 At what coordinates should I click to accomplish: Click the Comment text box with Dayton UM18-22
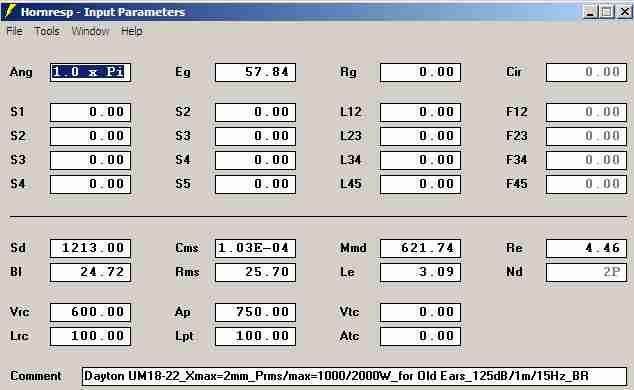coord(354,376)
